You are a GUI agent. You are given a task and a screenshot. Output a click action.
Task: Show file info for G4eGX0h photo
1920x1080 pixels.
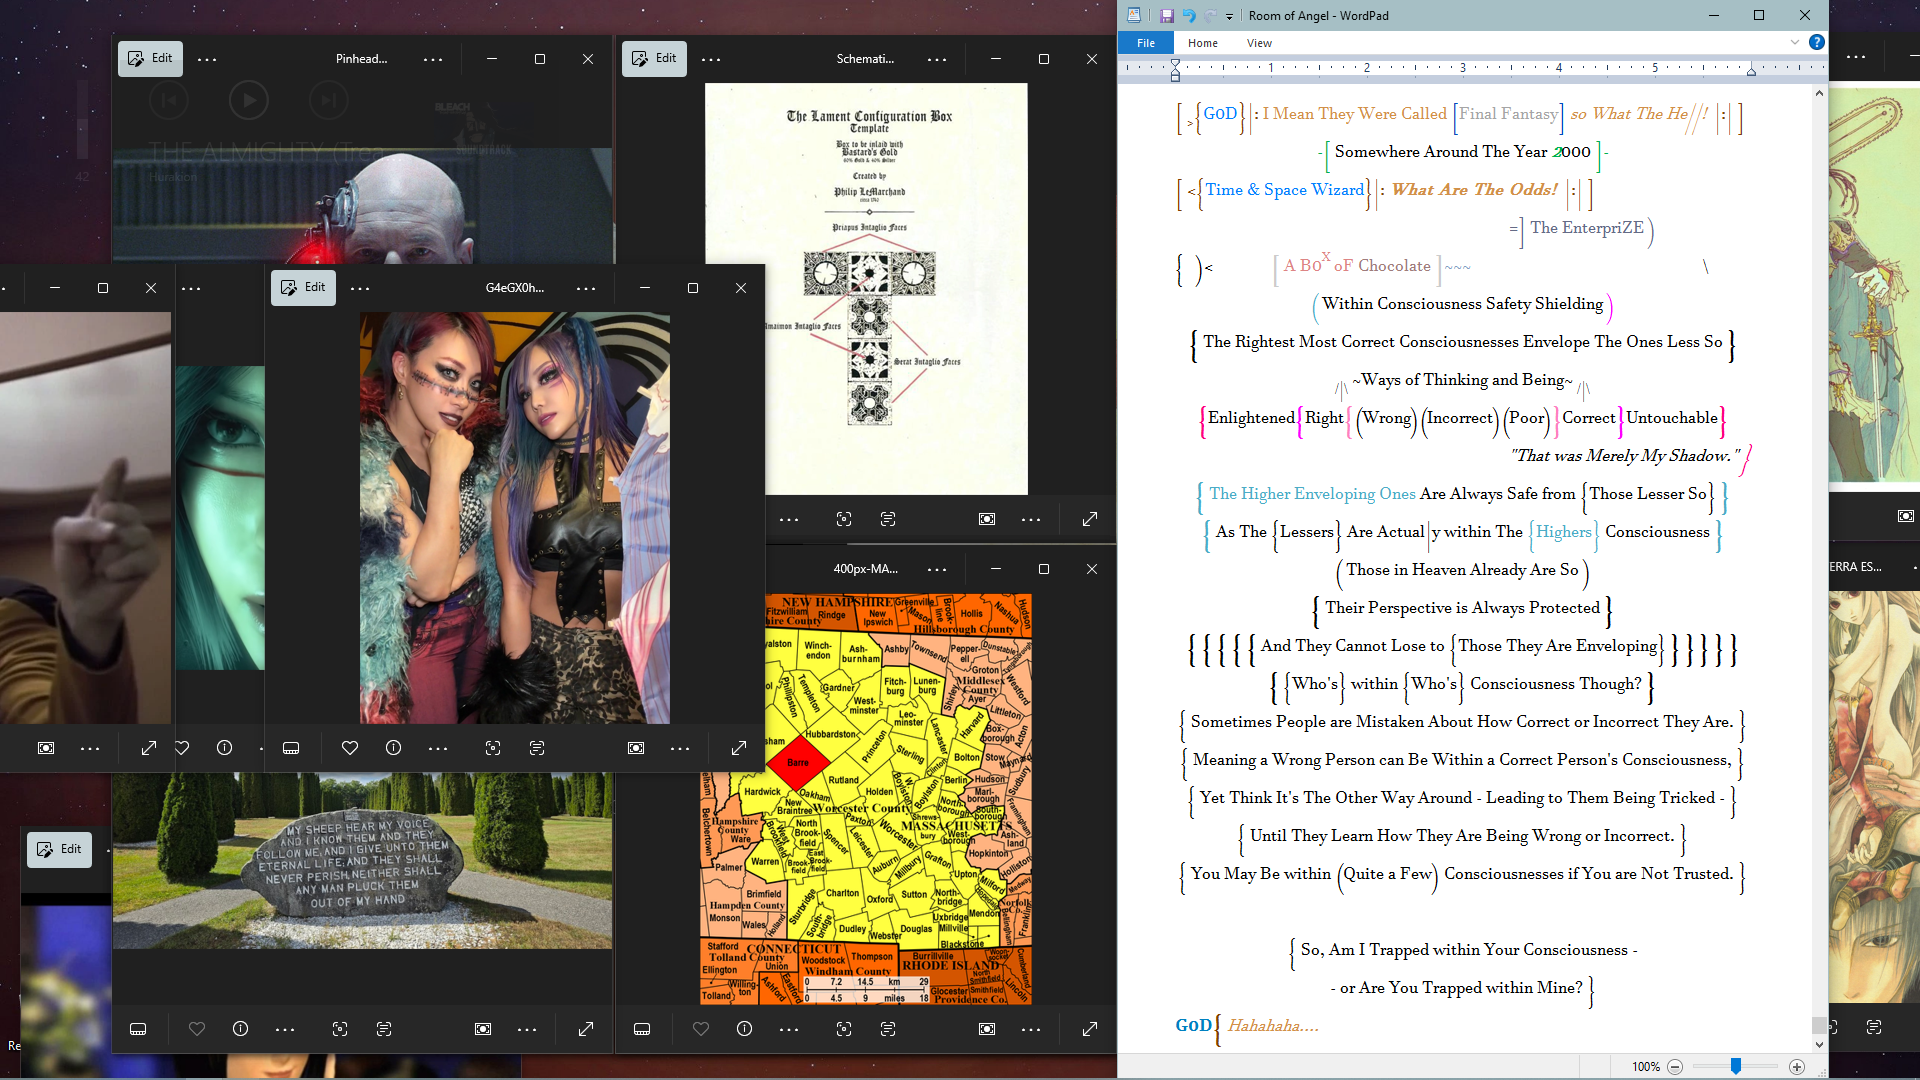(394, 748)
